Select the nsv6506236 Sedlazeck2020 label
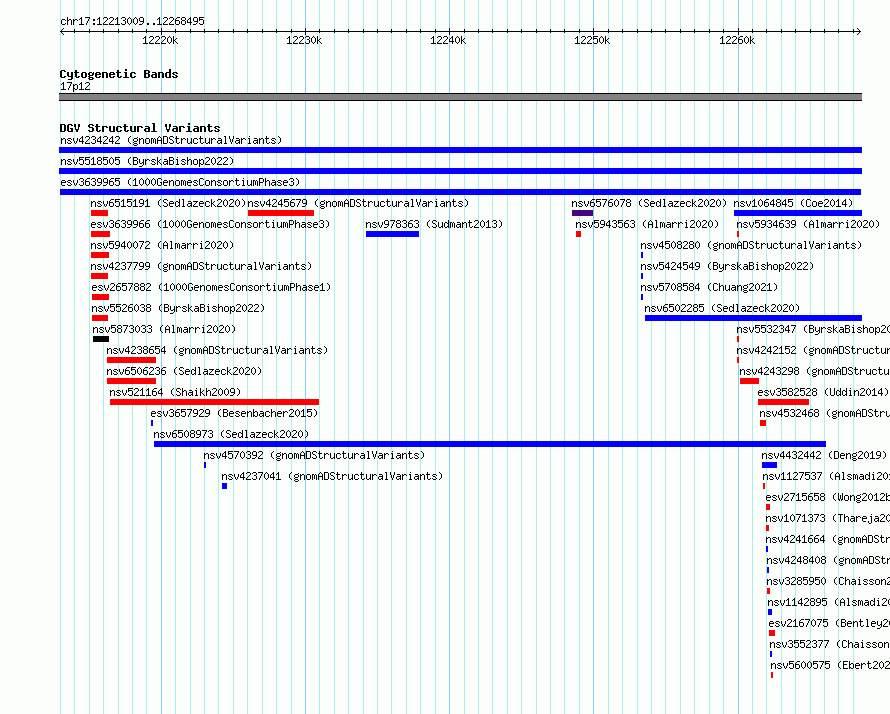 click(184, 371)
